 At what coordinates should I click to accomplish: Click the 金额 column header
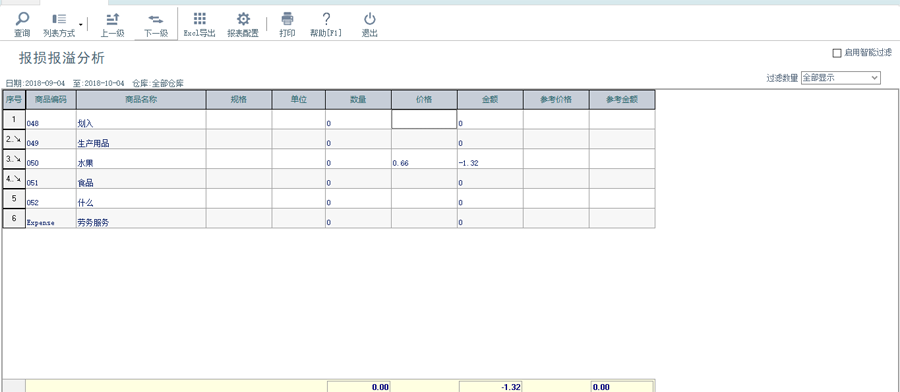tap(490, 99)
